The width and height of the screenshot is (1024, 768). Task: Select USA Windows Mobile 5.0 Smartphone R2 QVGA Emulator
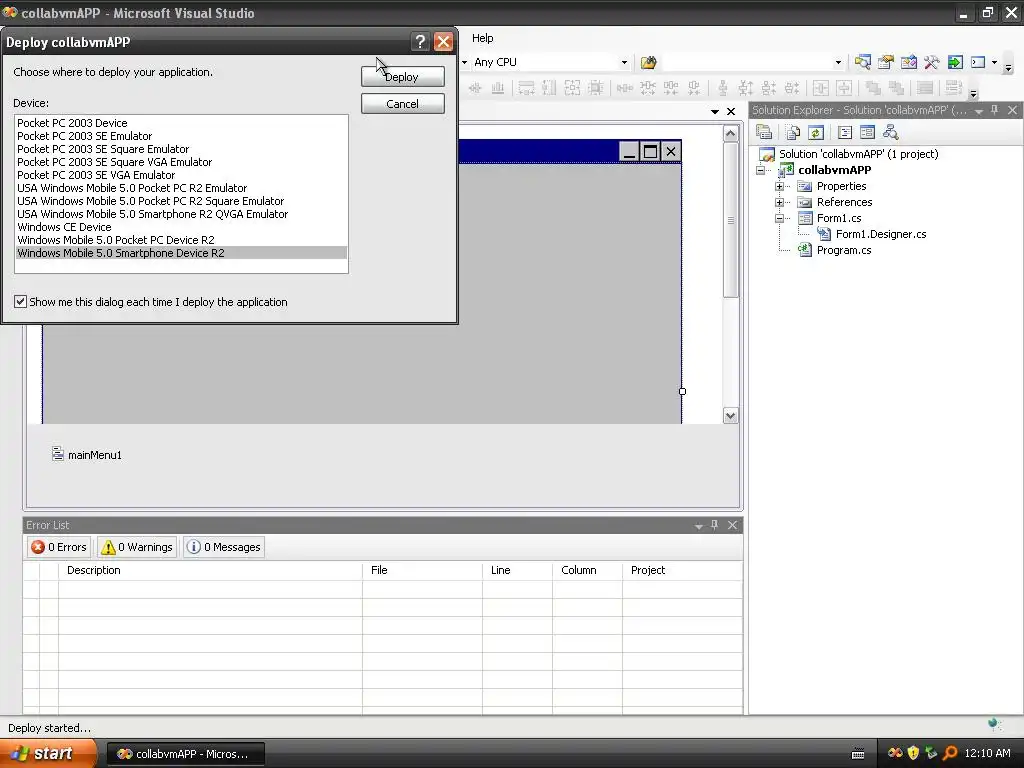181,214
